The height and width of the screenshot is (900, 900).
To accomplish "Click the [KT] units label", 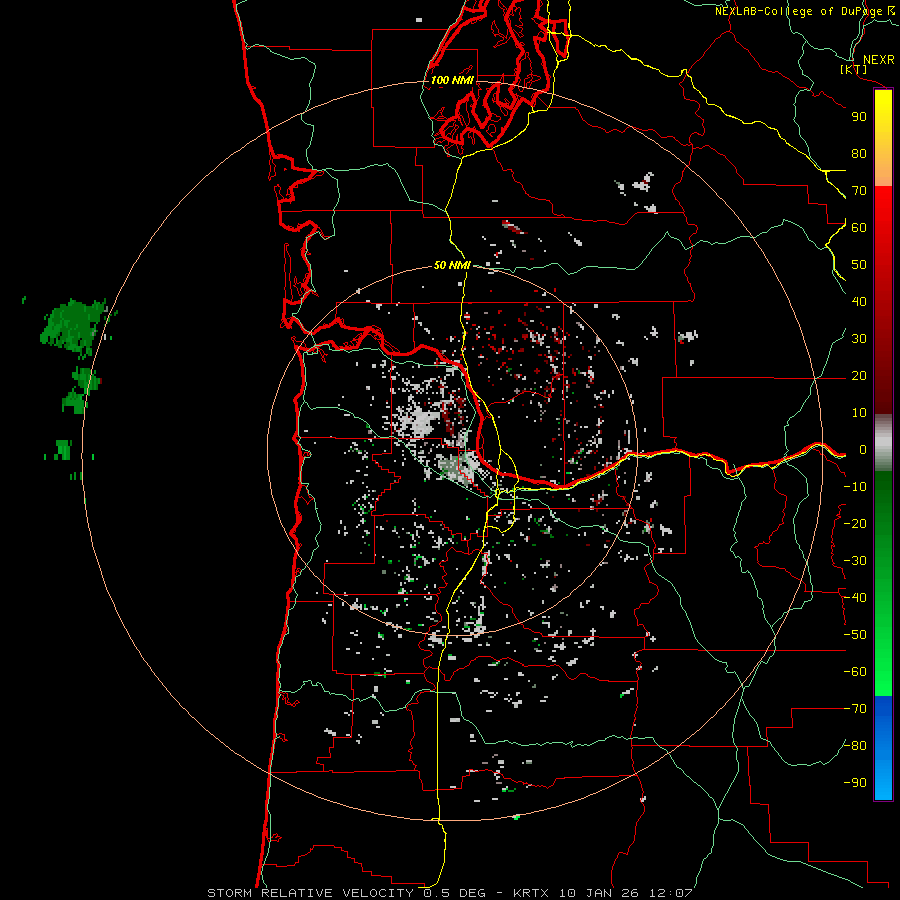I will point(854,69).
